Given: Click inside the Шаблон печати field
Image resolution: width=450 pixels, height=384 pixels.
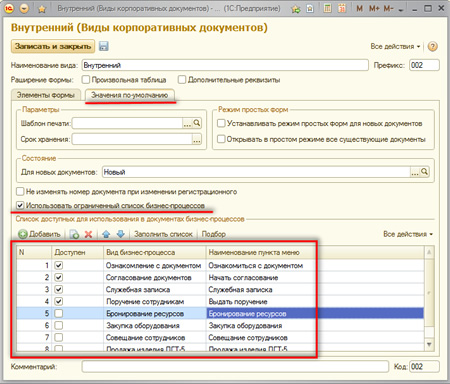Looking at the screenshot, I should (x=127, y=123).
